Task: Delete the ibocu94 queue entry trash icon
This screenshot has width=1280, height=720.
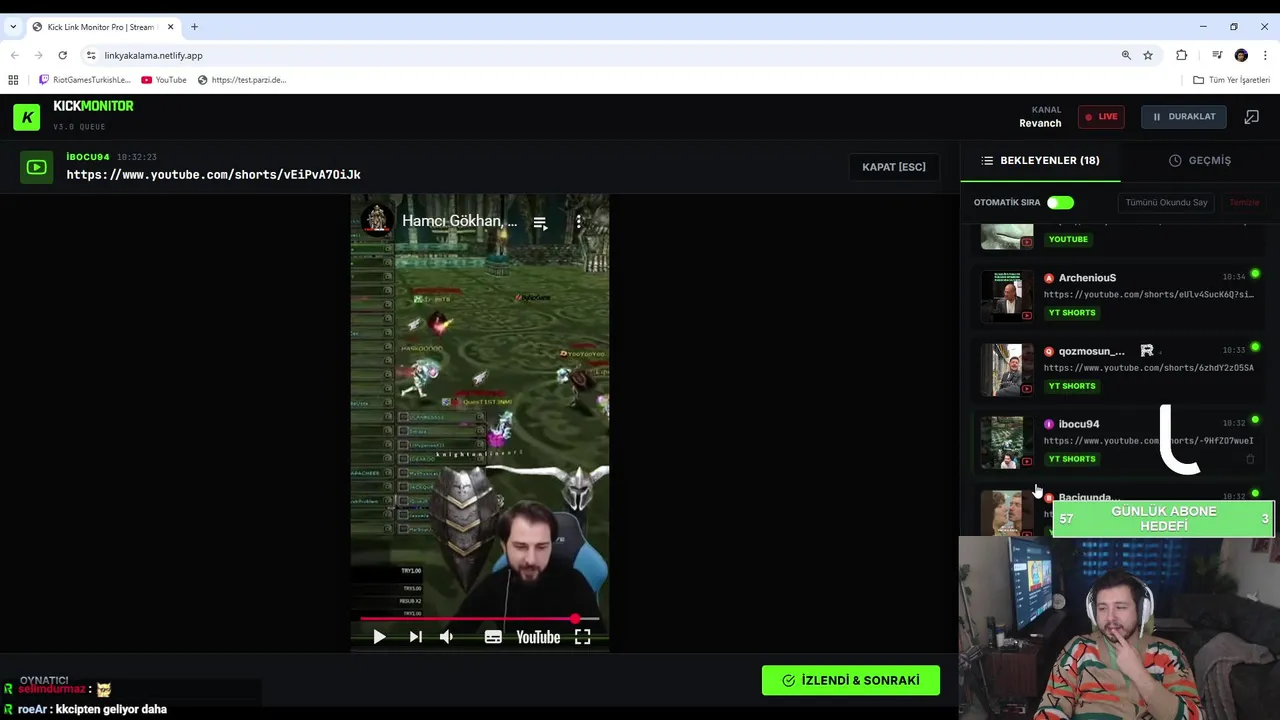Action: coord(1250,459)
